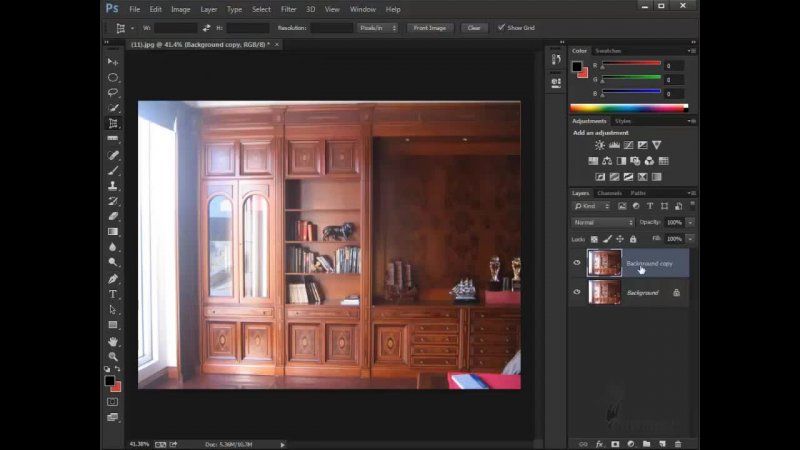Switch to the Channels tab
This screenshot has height=450, width=800.
point(608,193)
